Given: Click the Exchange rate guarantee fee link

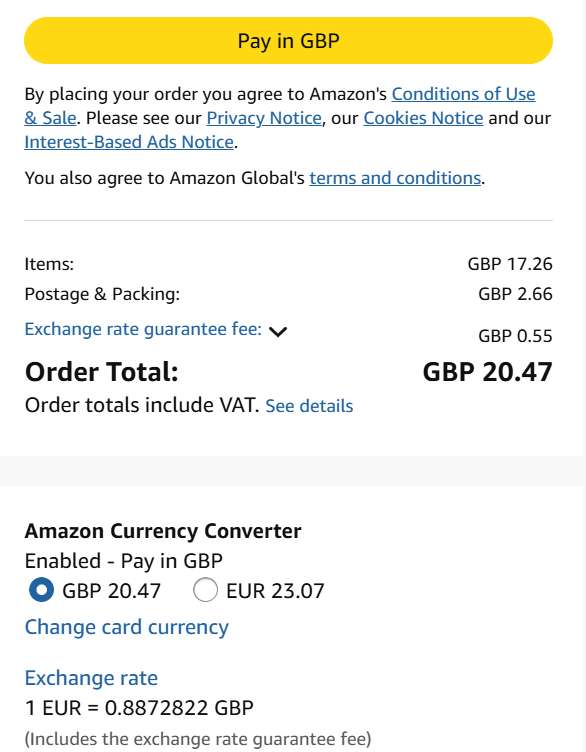Looking at the screenshot, I should [x=143, y=329].
